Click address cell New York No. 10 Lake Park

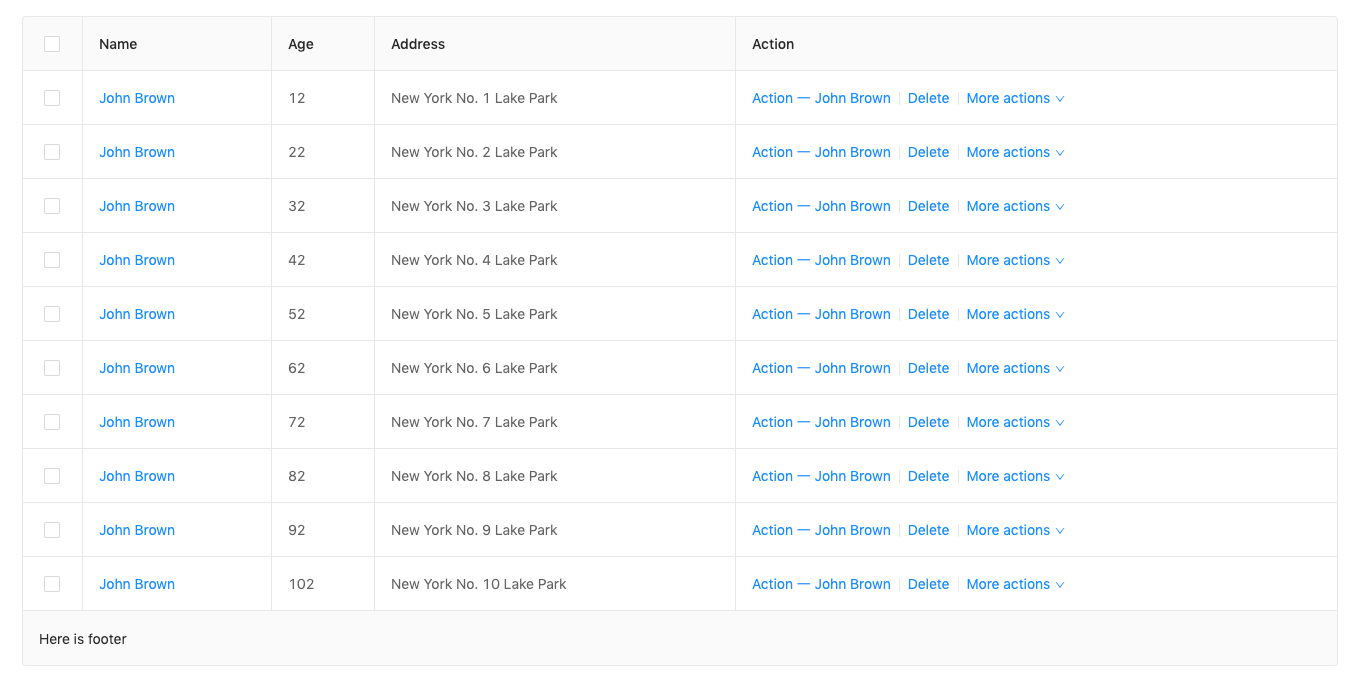[x=478, y=584]
